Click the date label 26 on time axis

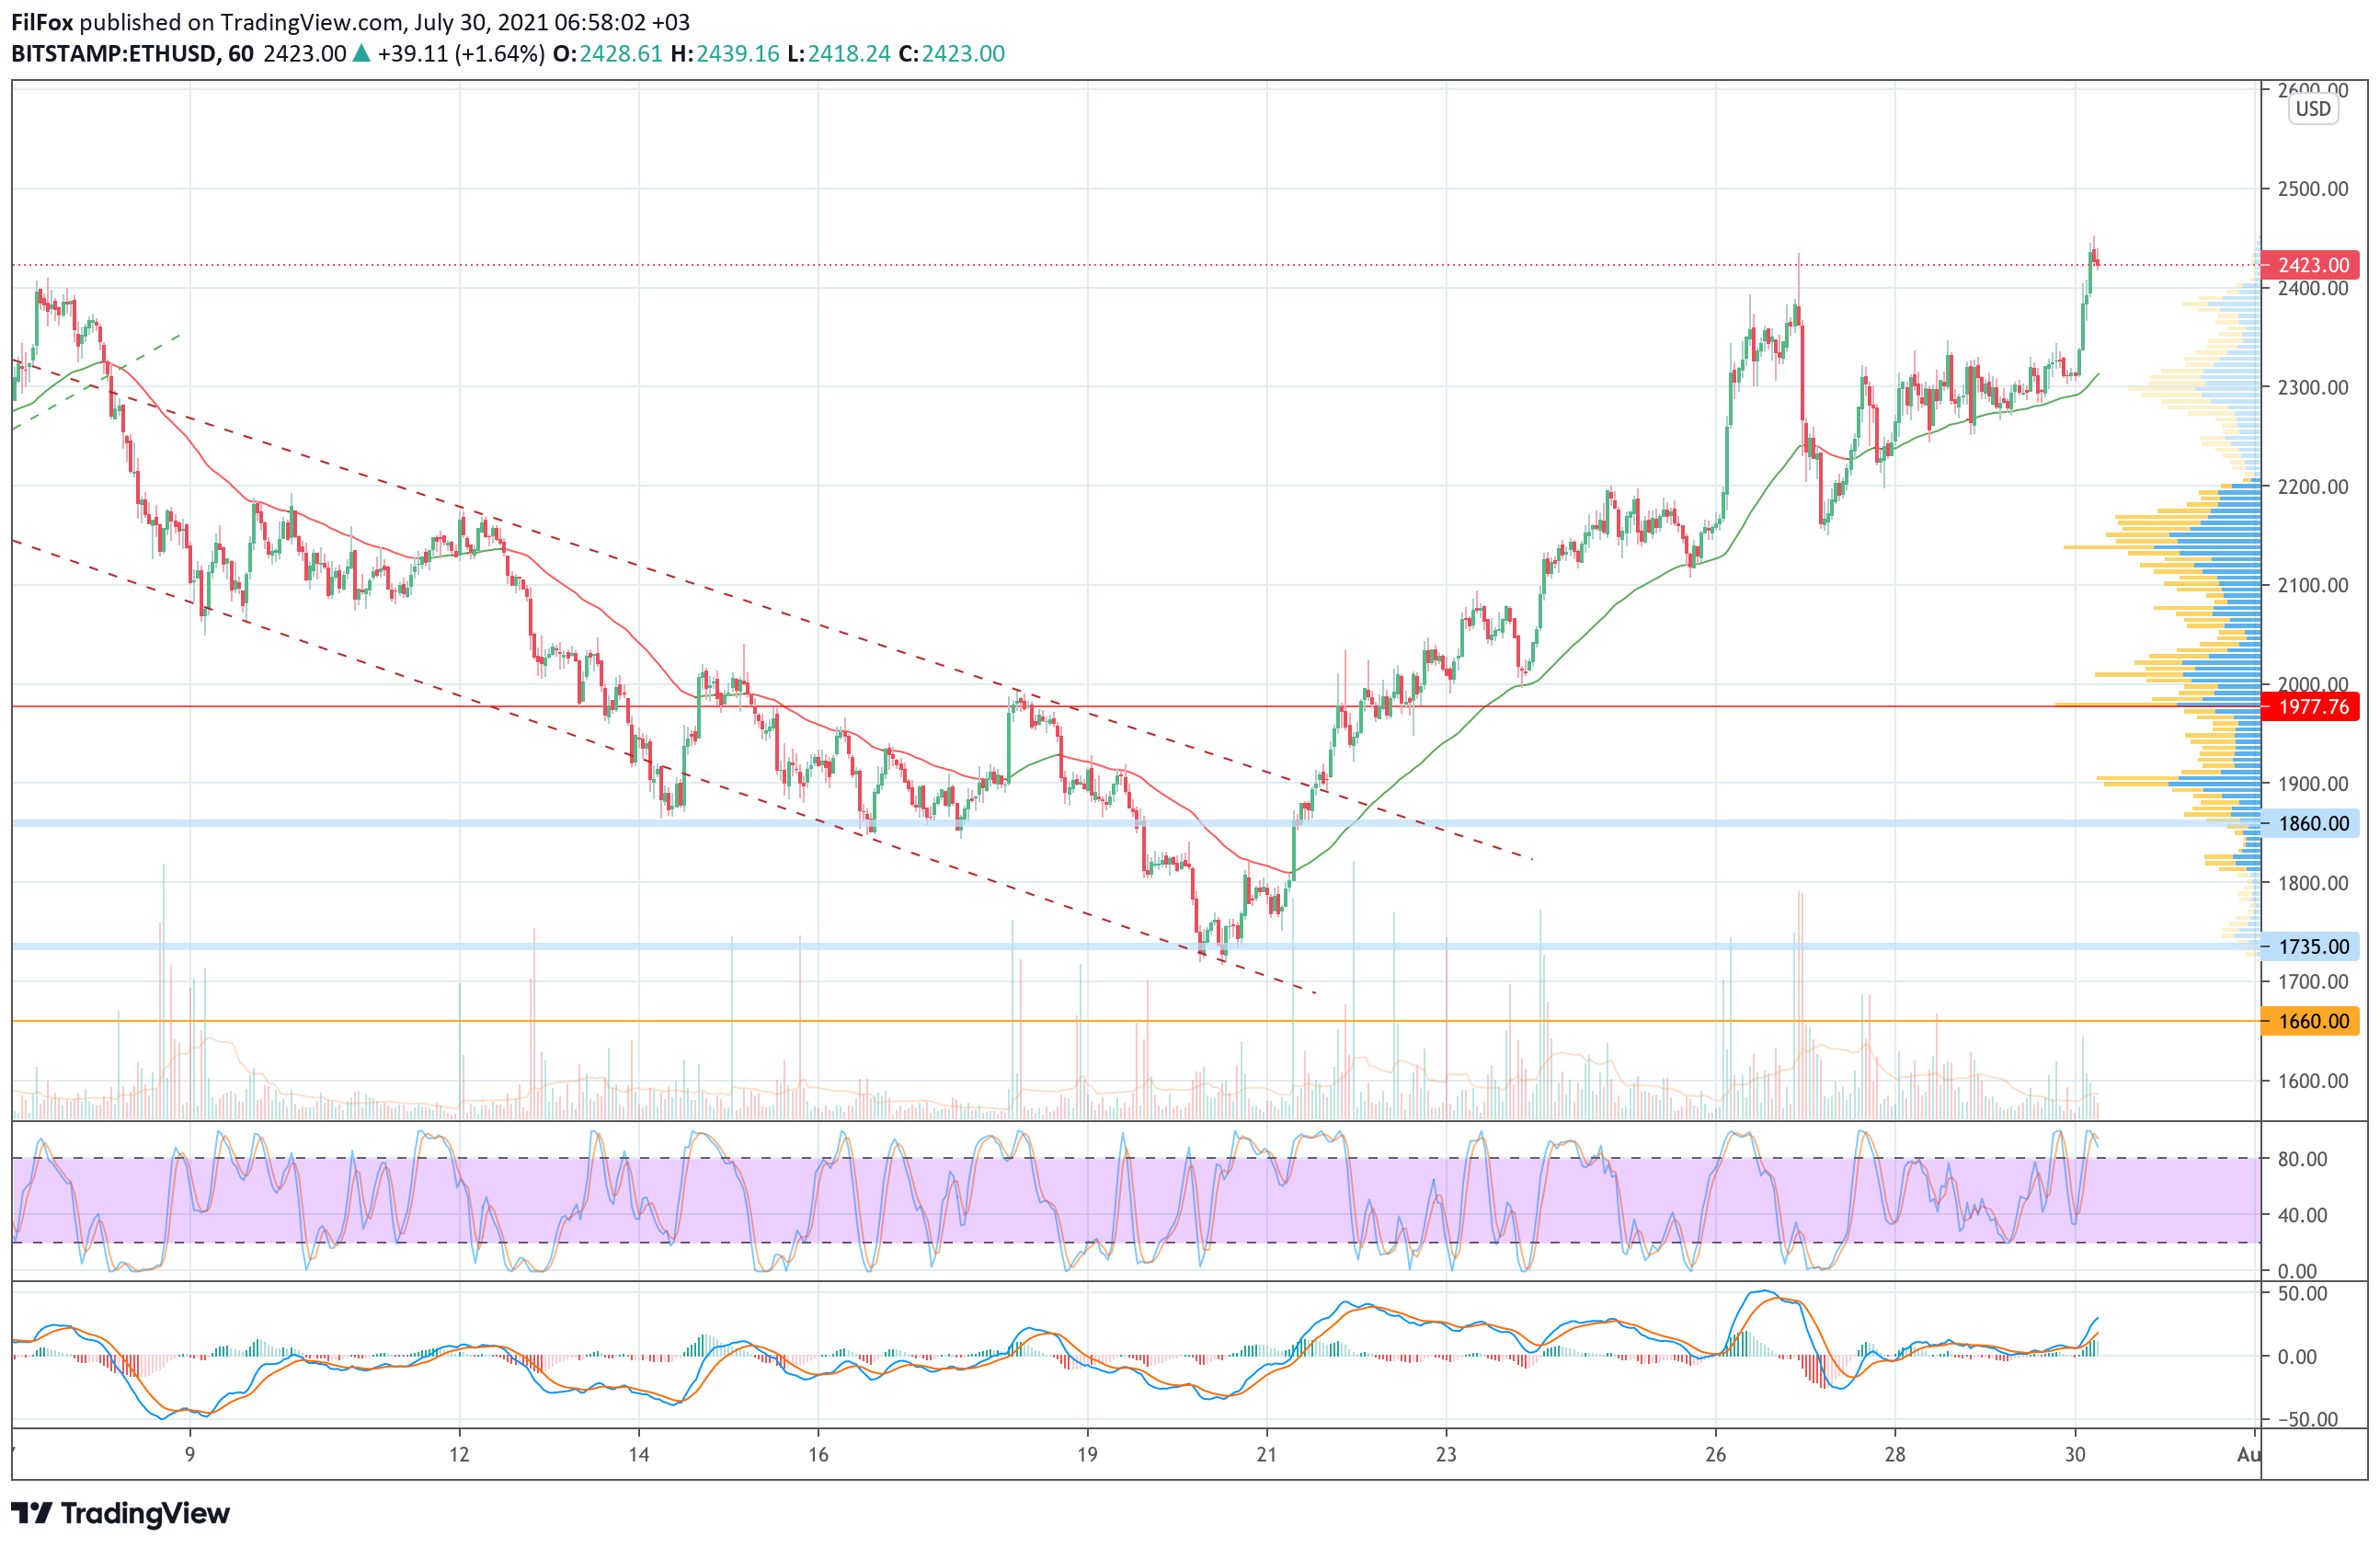[1715, 1454]
